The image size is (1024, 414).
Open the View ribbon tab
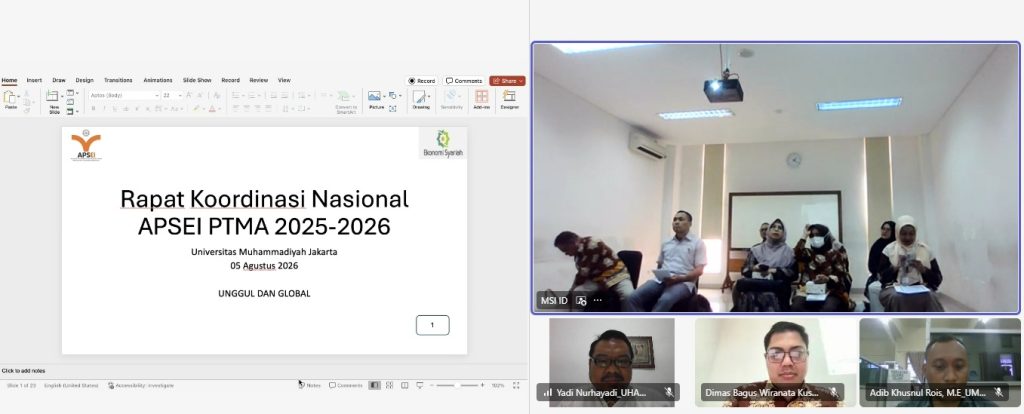[284, 80]
